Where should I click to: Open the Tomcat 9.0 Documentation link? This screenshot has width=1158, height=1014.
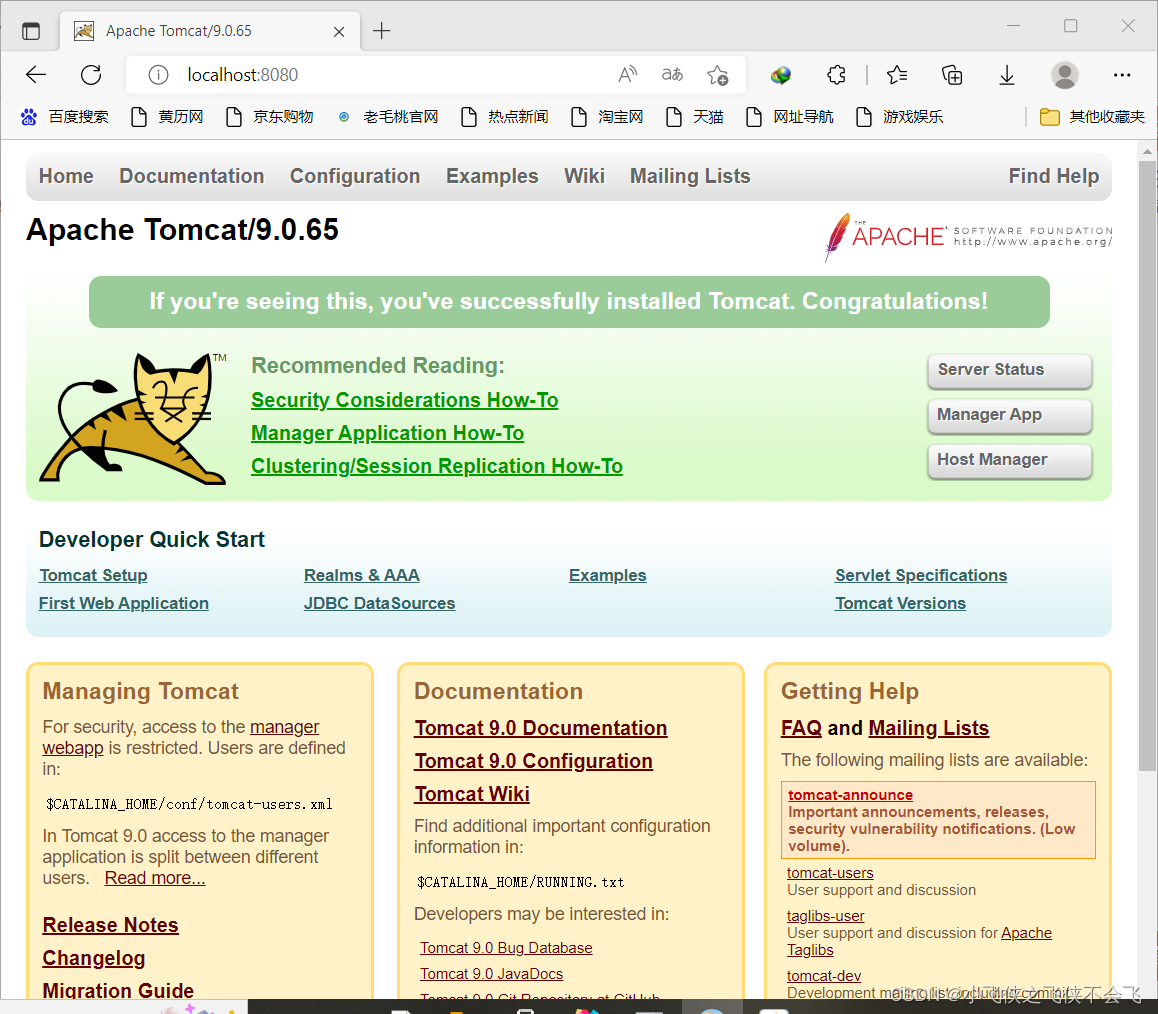pyautogui.click(x=541, y=728)
